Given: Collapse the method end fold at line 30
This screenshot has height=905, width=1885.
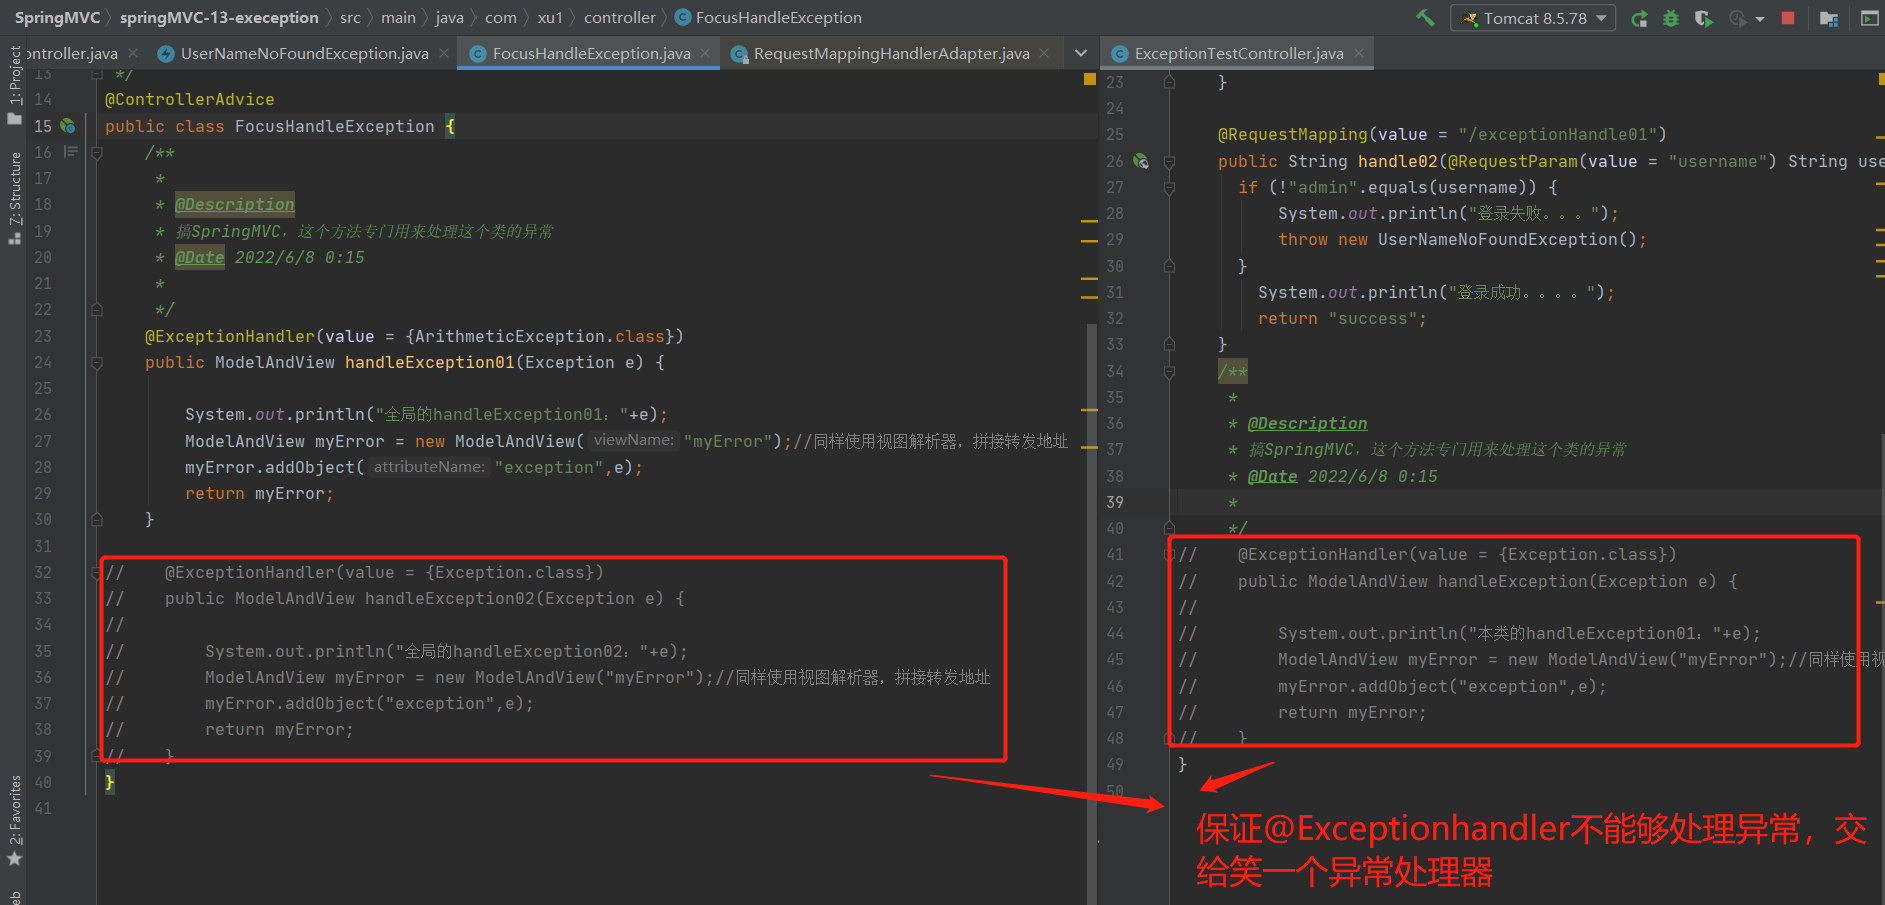Looking at the screenshot, I should tap(97, 520).
